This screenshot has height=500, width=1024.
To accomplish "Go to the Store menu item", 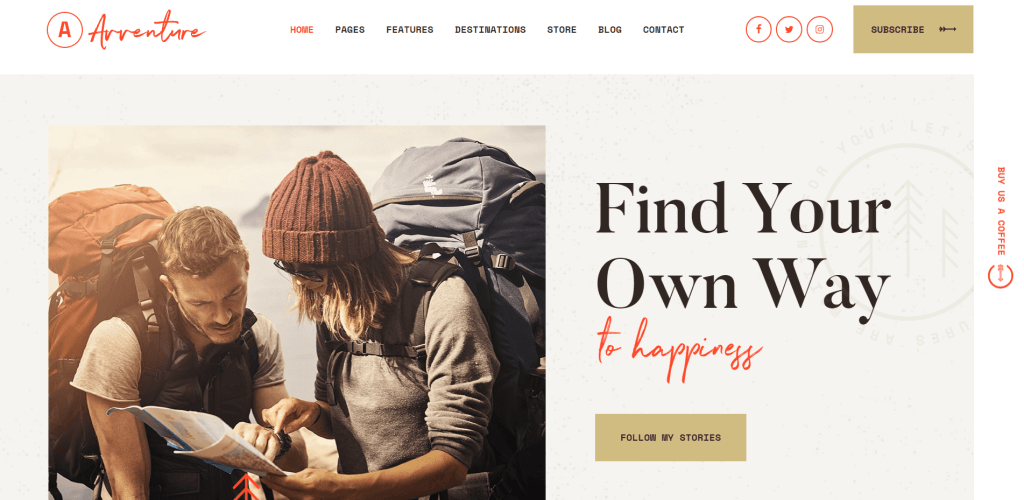I will click(x=562, y=29).
